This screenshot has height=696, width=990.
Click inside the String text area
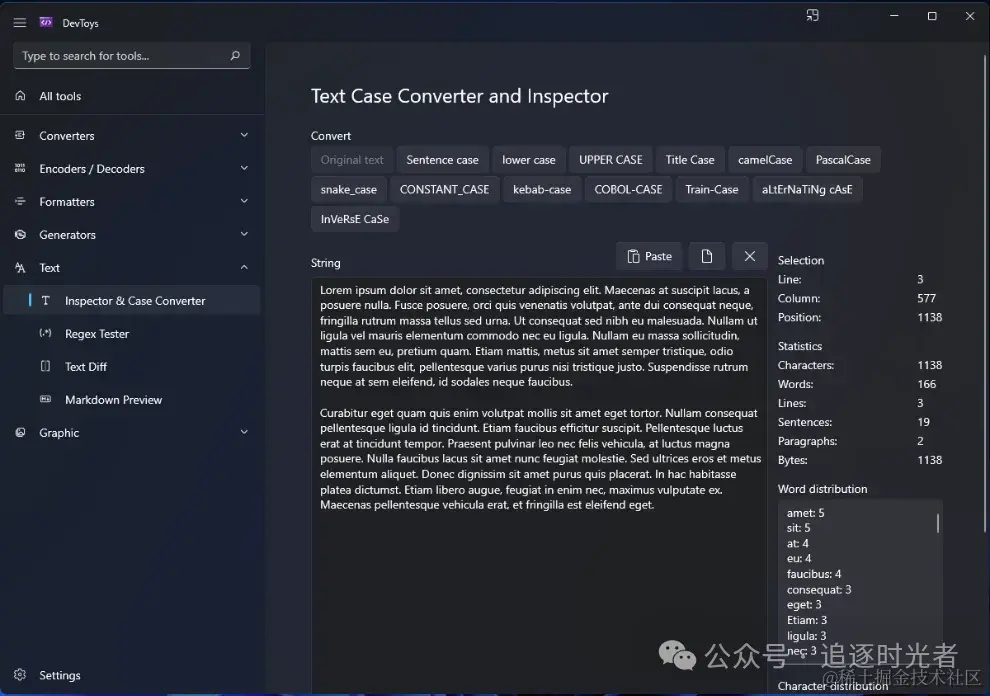coord(539,486)
